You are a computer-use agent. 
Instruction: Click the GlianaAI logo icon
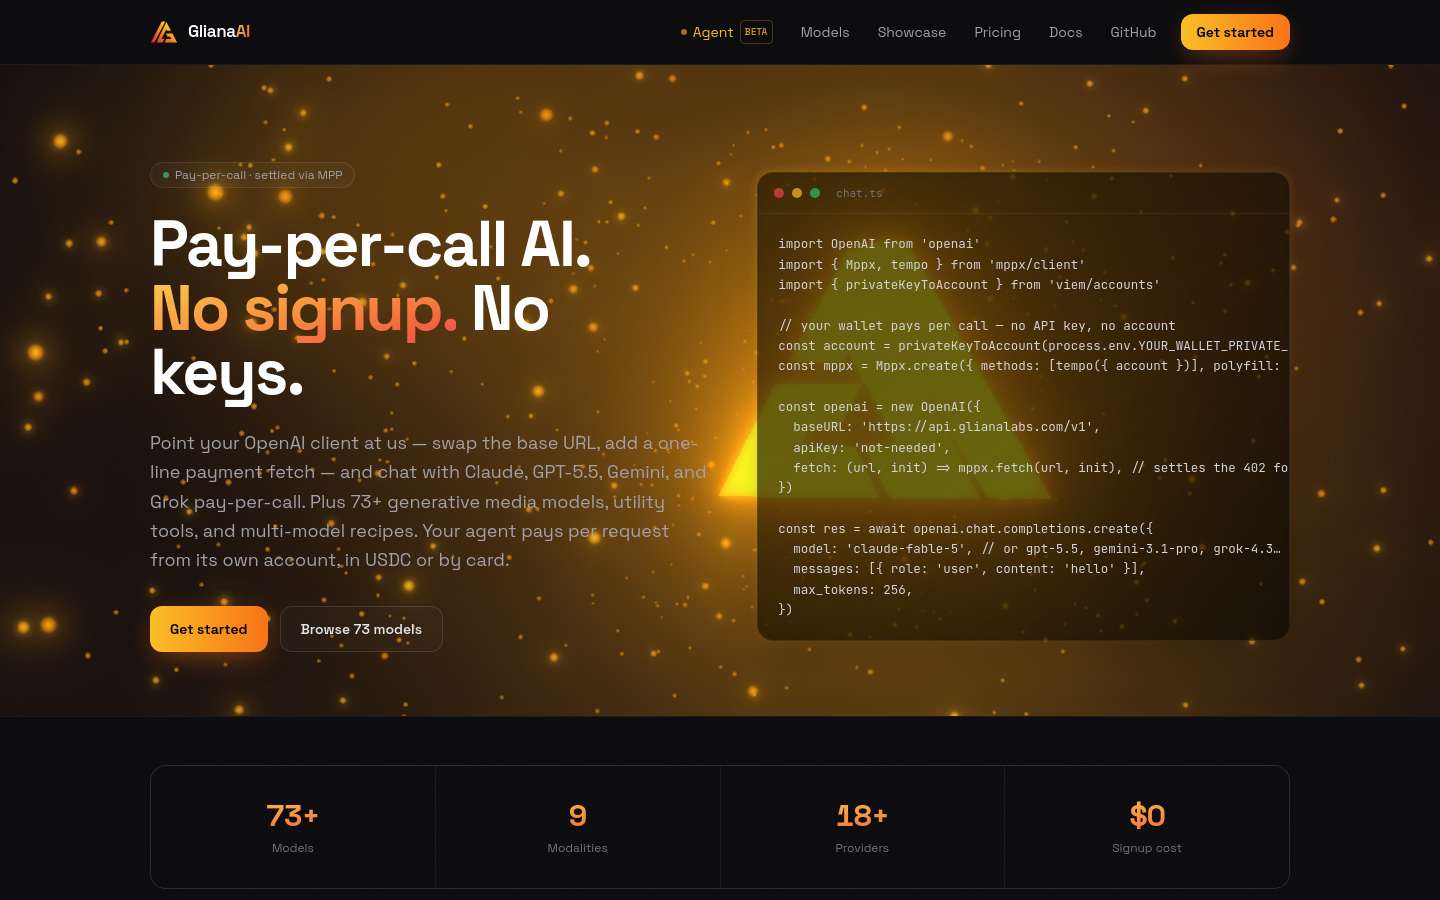click(164, 32)
